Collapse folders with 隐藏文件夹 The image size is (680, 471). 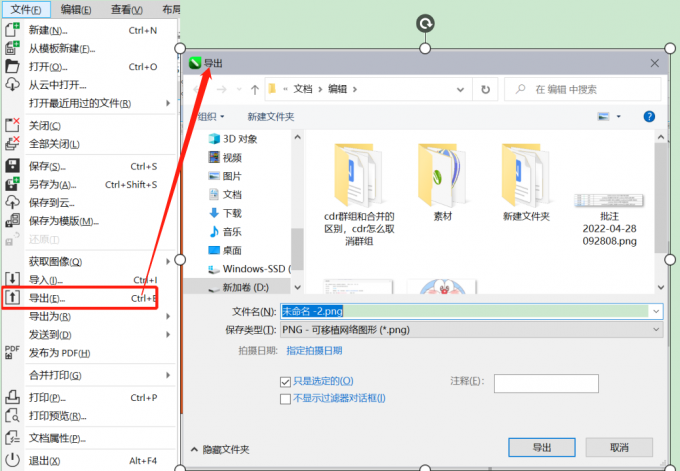point(220,449)
